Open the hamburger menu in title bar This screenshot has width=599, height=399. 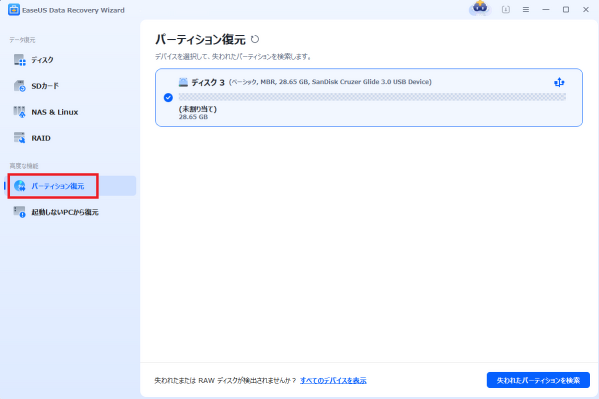(x=526, y=10)
